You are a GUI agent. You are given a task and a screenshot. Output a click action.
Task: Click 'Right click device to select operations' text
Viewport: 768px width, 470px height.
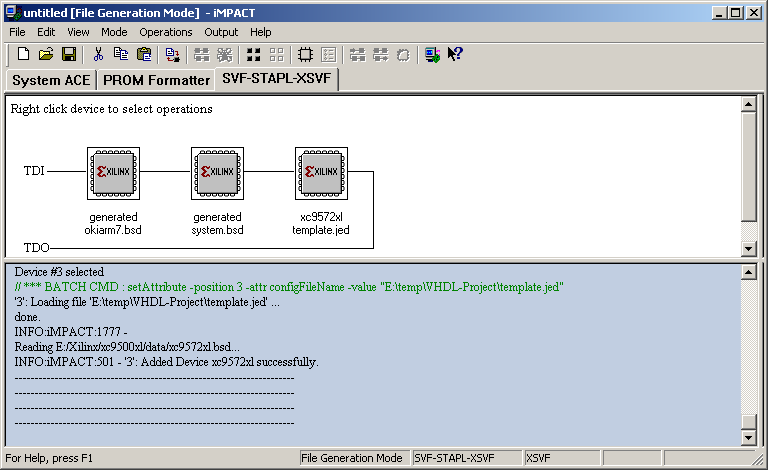coord(112,109)
